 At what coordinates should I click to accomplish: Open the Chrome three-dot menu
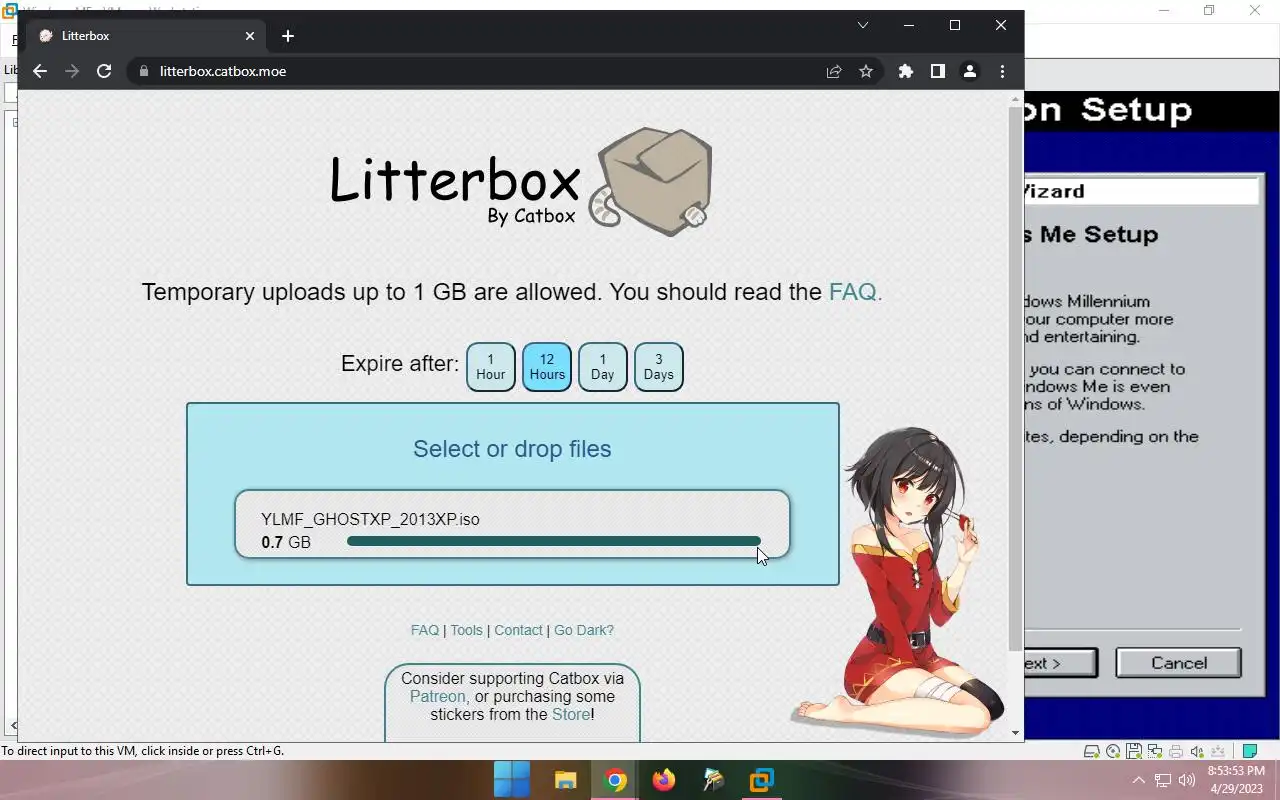(x=1002, y=71)
